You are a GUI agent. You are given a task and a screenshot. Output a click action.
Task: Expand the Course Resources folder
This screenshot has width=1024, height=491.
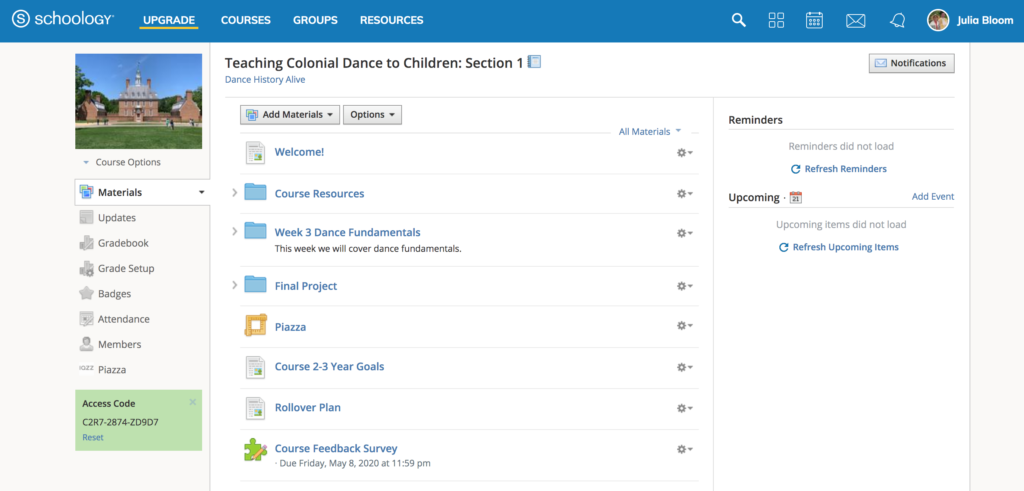[x=235, y=192]
